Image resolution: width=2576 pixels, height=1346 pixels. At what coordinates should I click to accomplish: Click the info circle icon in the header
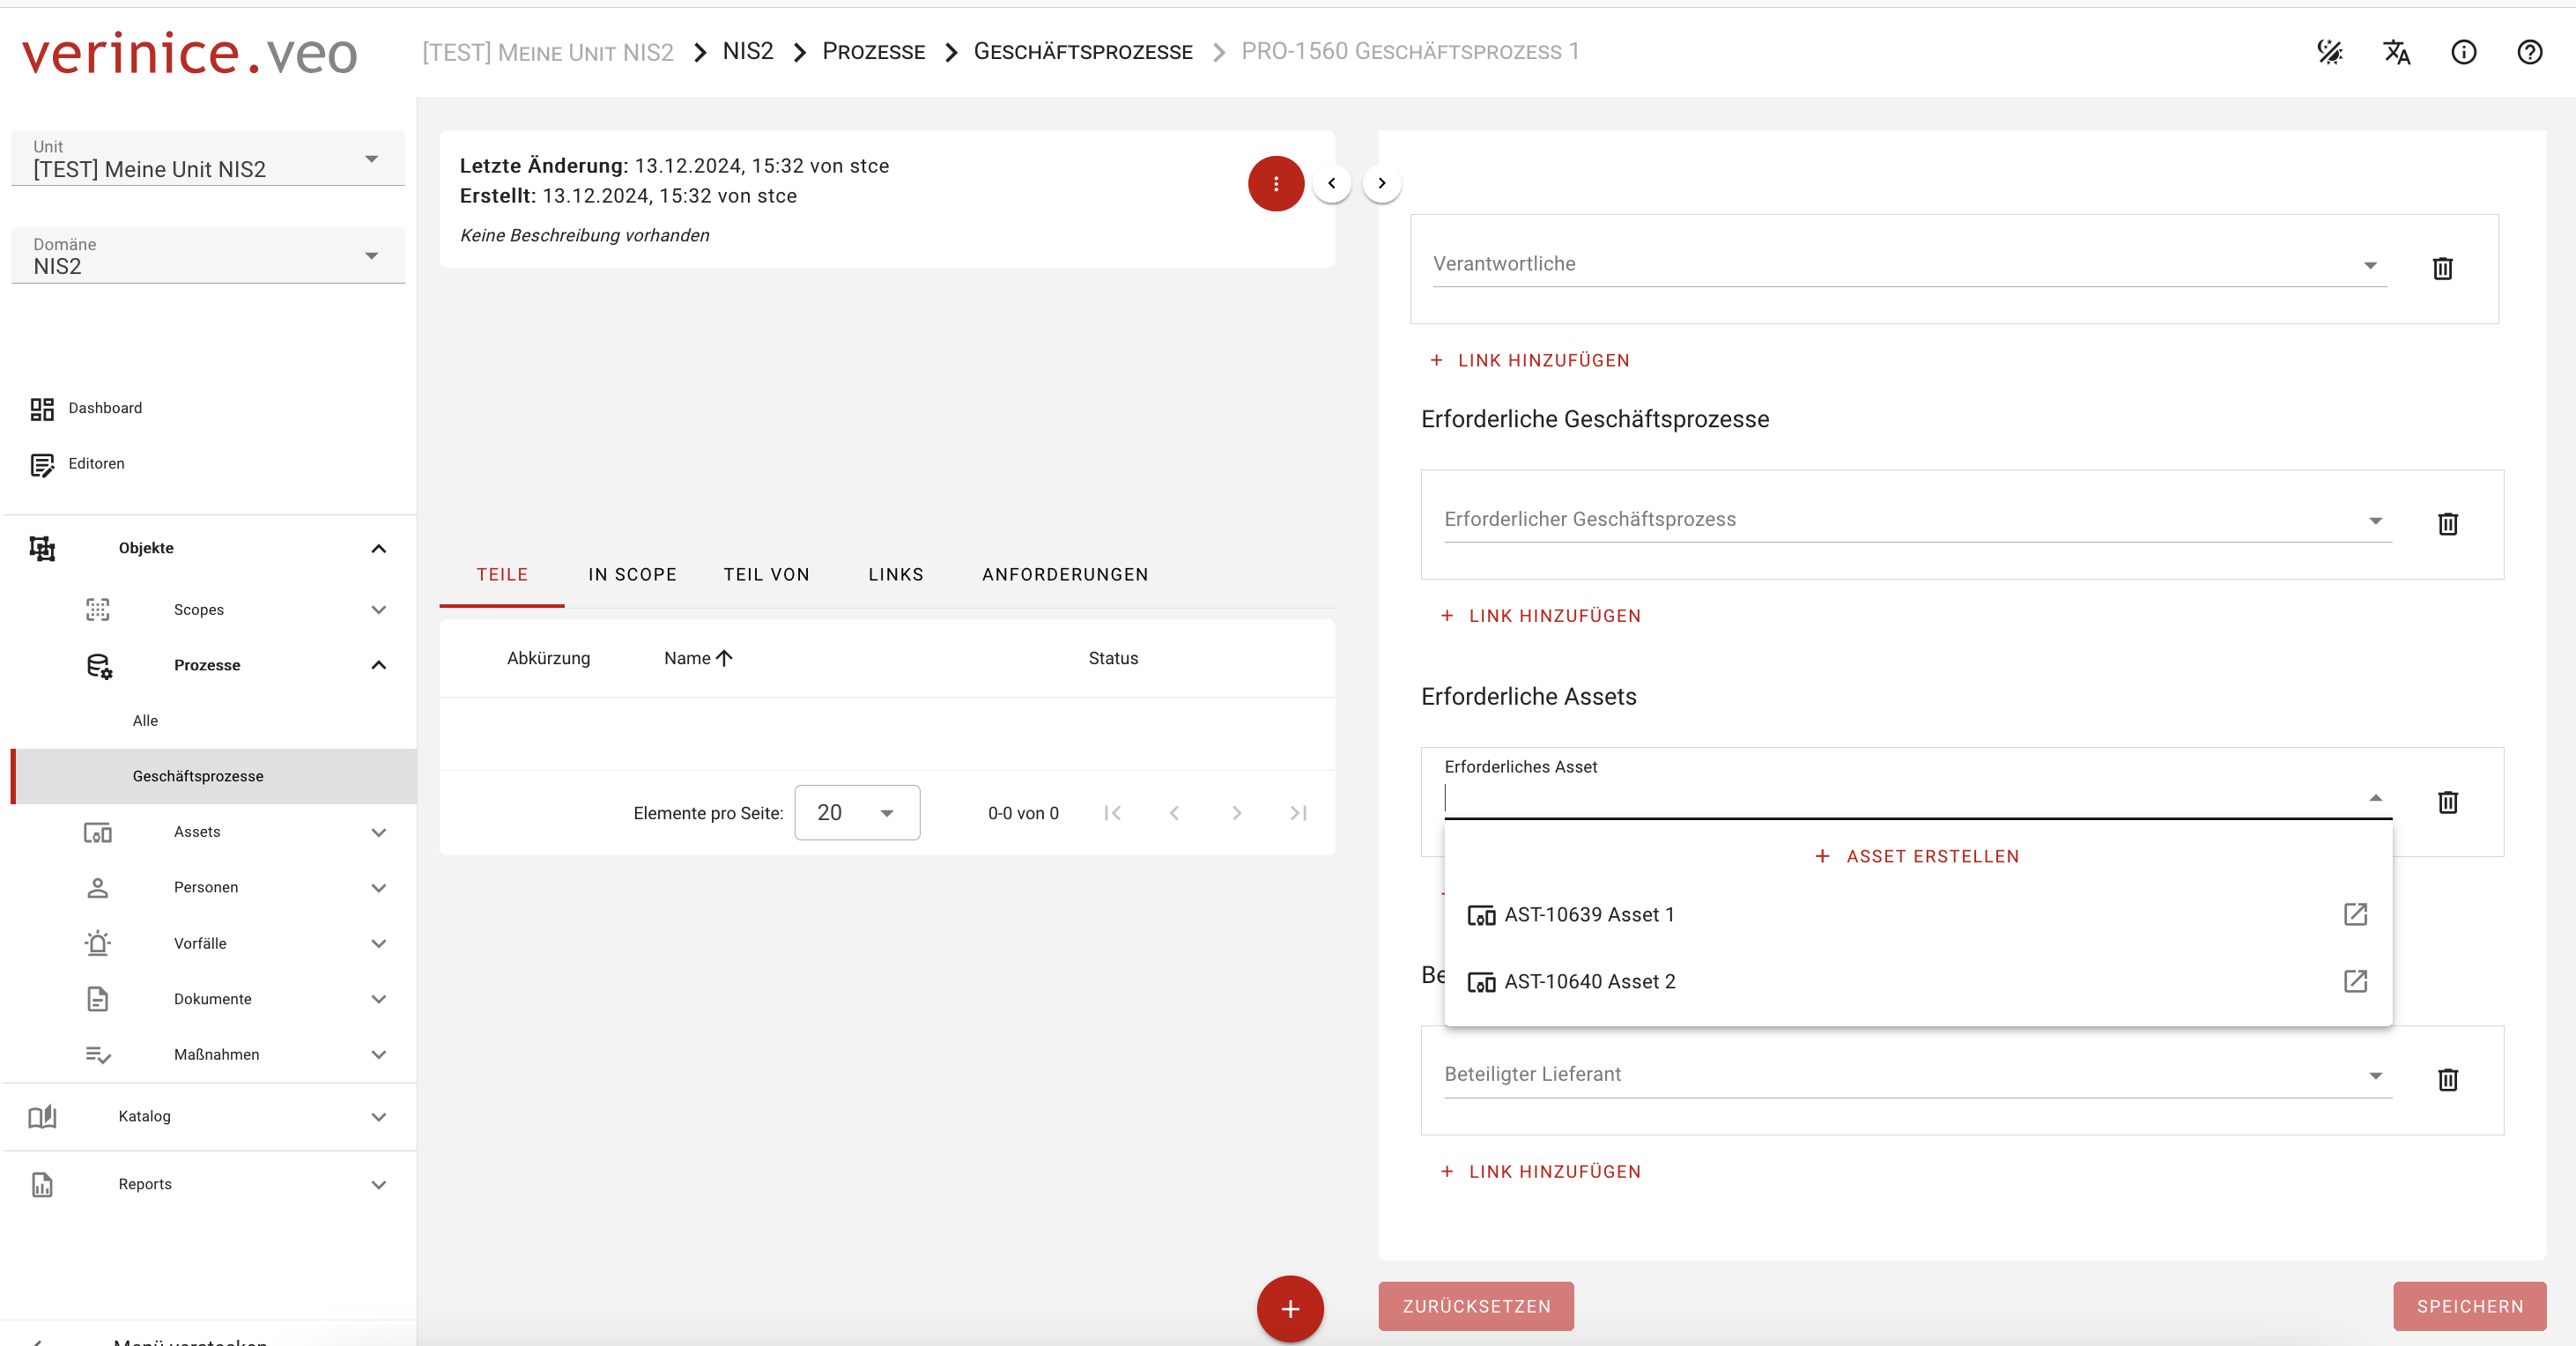[2463, 52]
